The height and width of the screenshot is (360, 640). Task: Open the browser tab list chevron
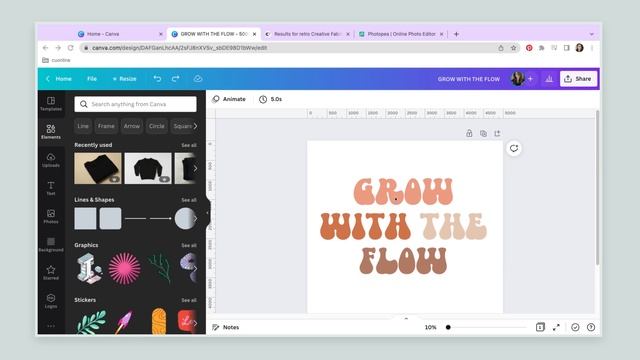click(x=591, y=34)
